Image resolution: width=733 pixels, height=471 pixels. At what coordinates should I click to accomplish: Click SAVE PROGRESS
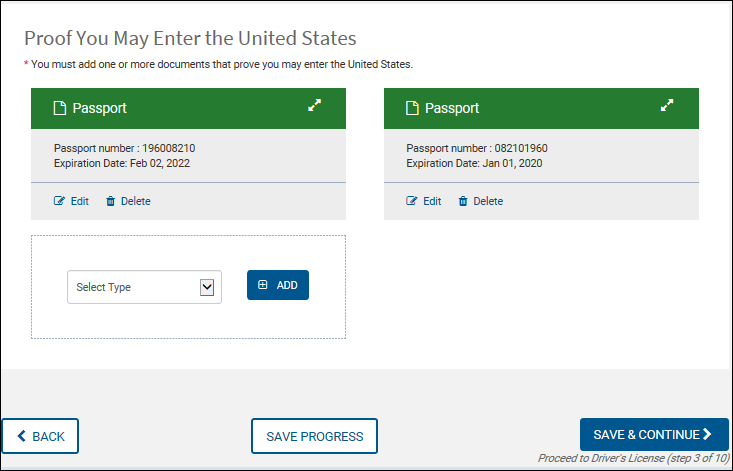click(314, 436)
